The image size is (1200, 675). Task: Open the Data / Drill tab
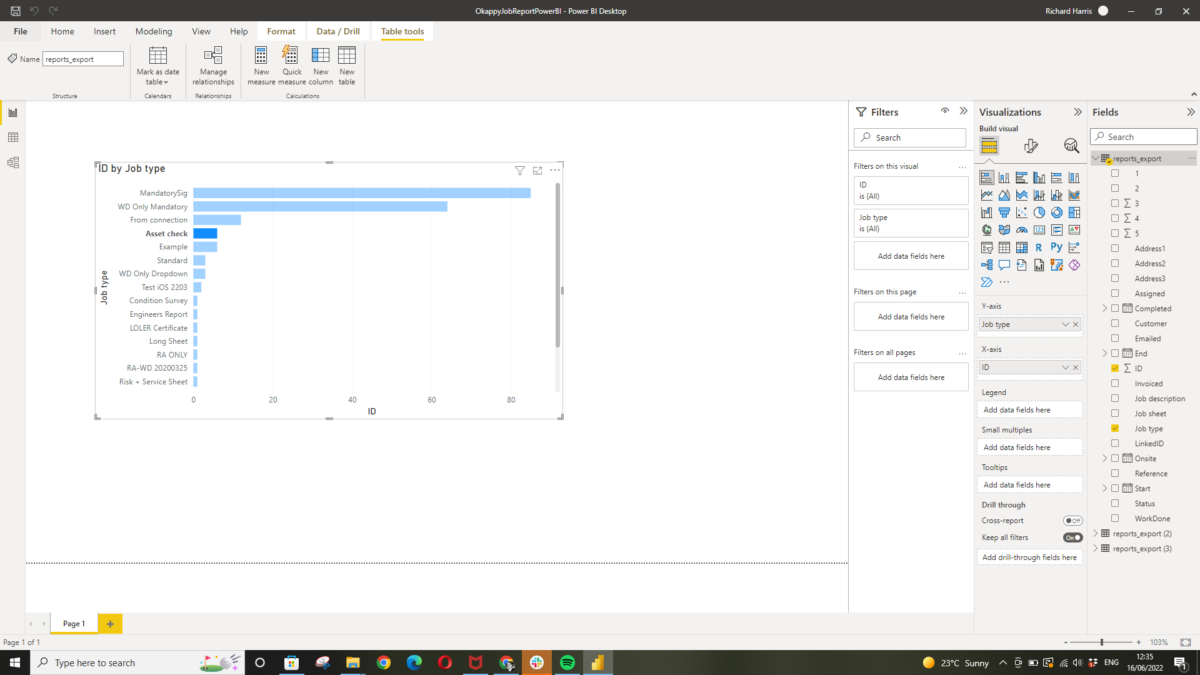[338, 31]
